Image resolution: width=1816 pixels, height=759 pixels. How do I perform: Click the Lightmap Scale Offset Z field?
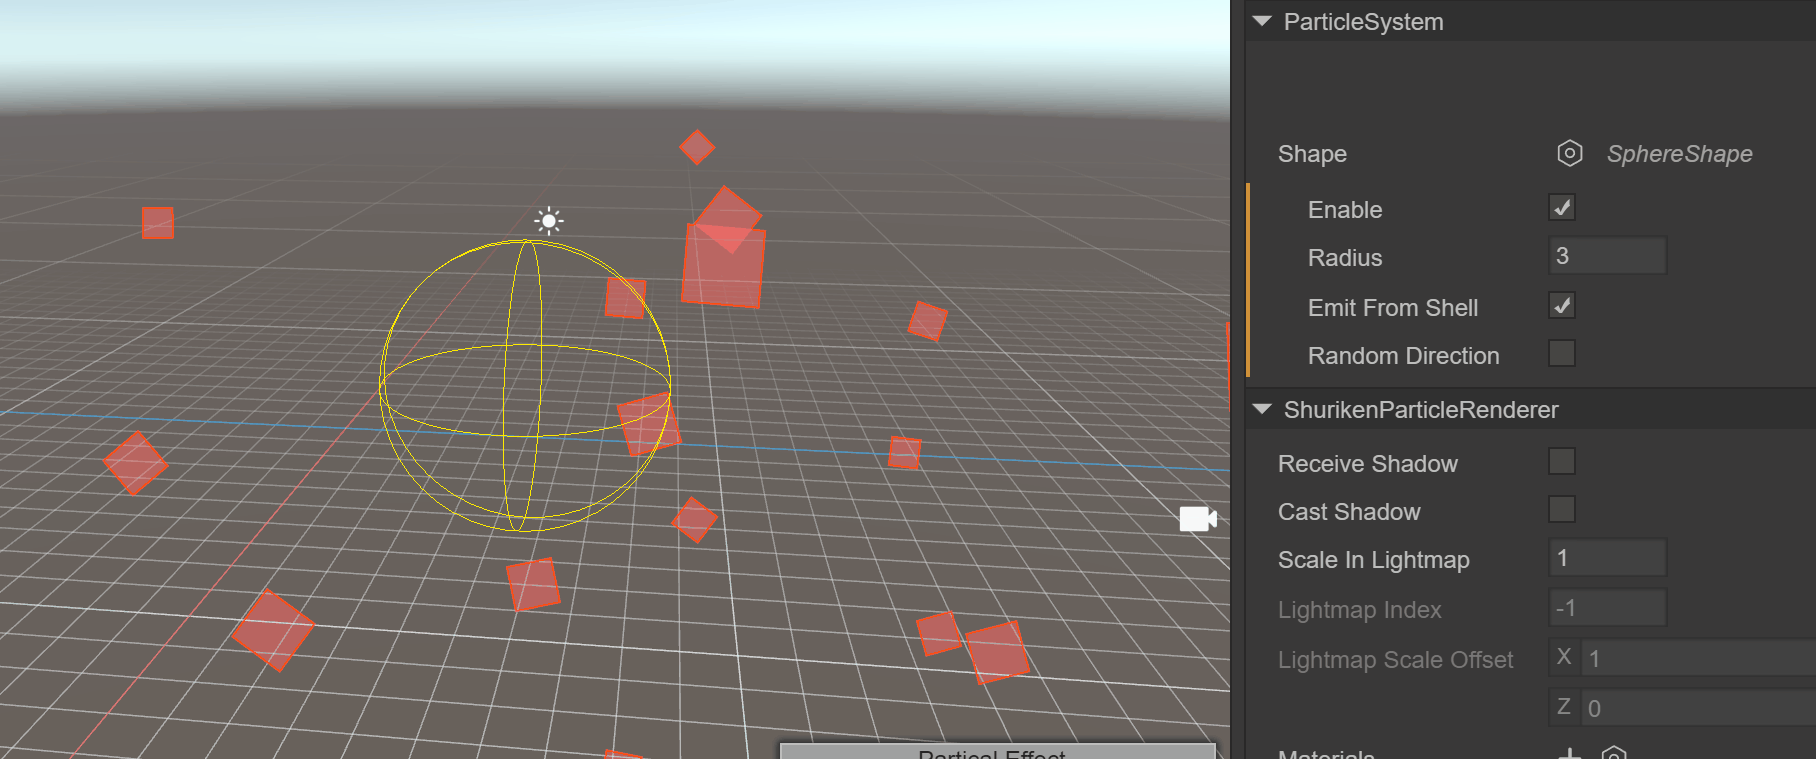[x=1698, y=708]
